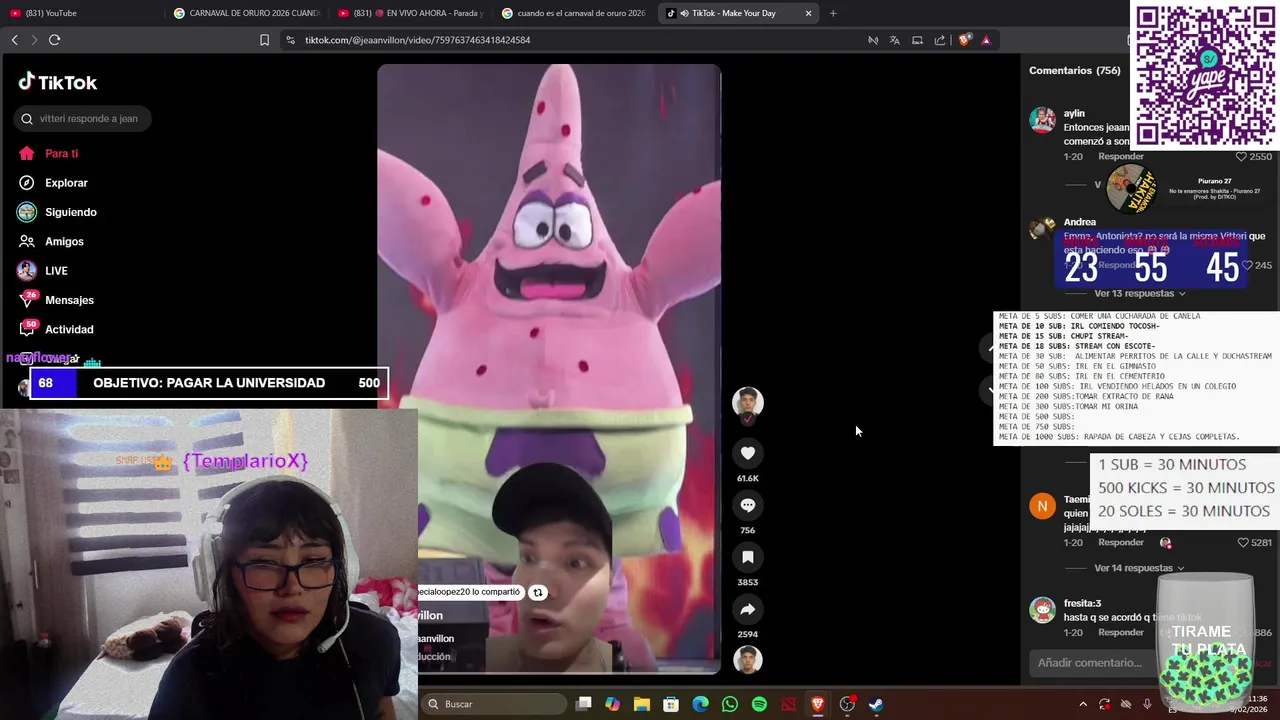Open WhatsApp from the taskbar
Viewport: 1280px width, 720px height.
coord(730,704)
